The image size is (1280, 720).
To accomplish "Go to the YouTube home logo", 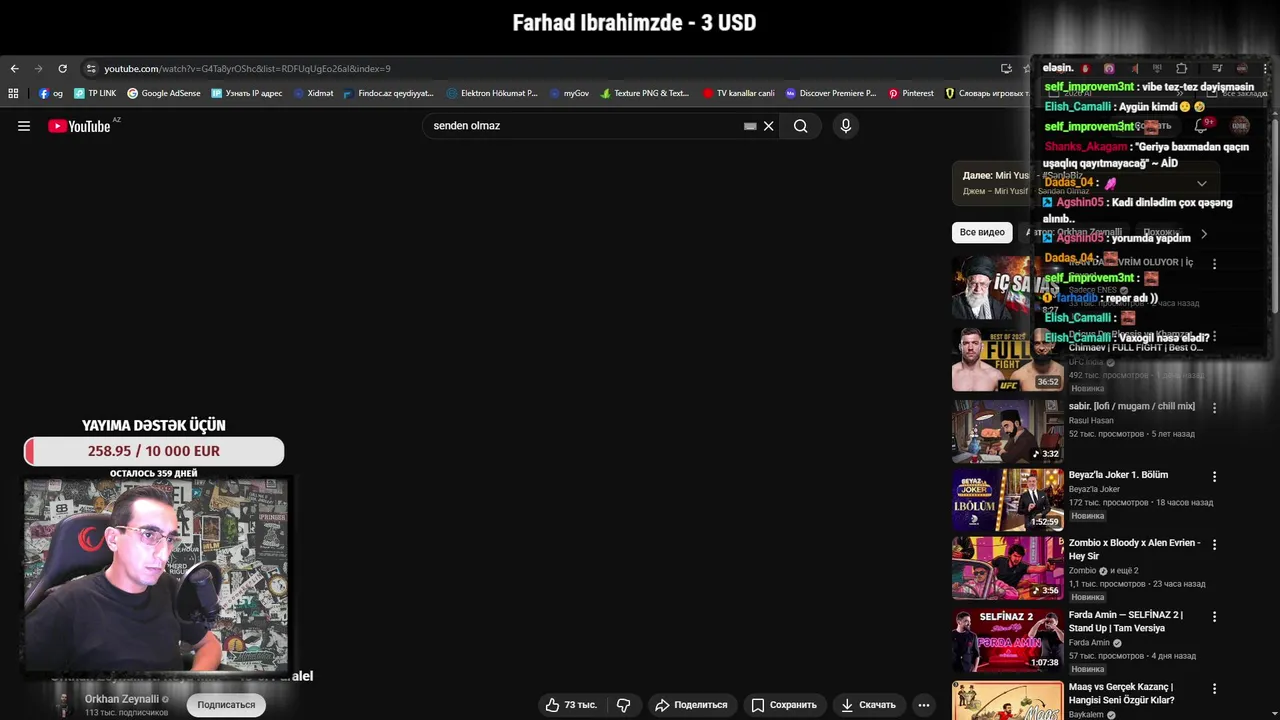I will [79, 126].
